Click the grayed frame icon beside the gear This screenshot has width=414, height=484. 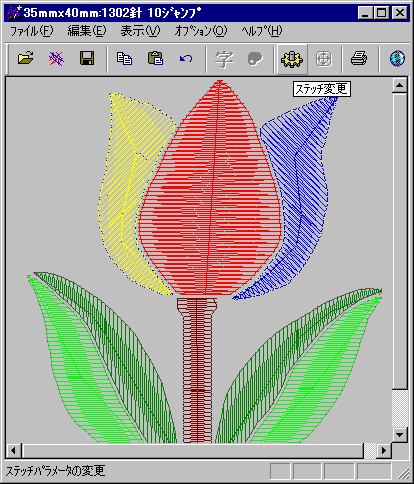[324, 59]
